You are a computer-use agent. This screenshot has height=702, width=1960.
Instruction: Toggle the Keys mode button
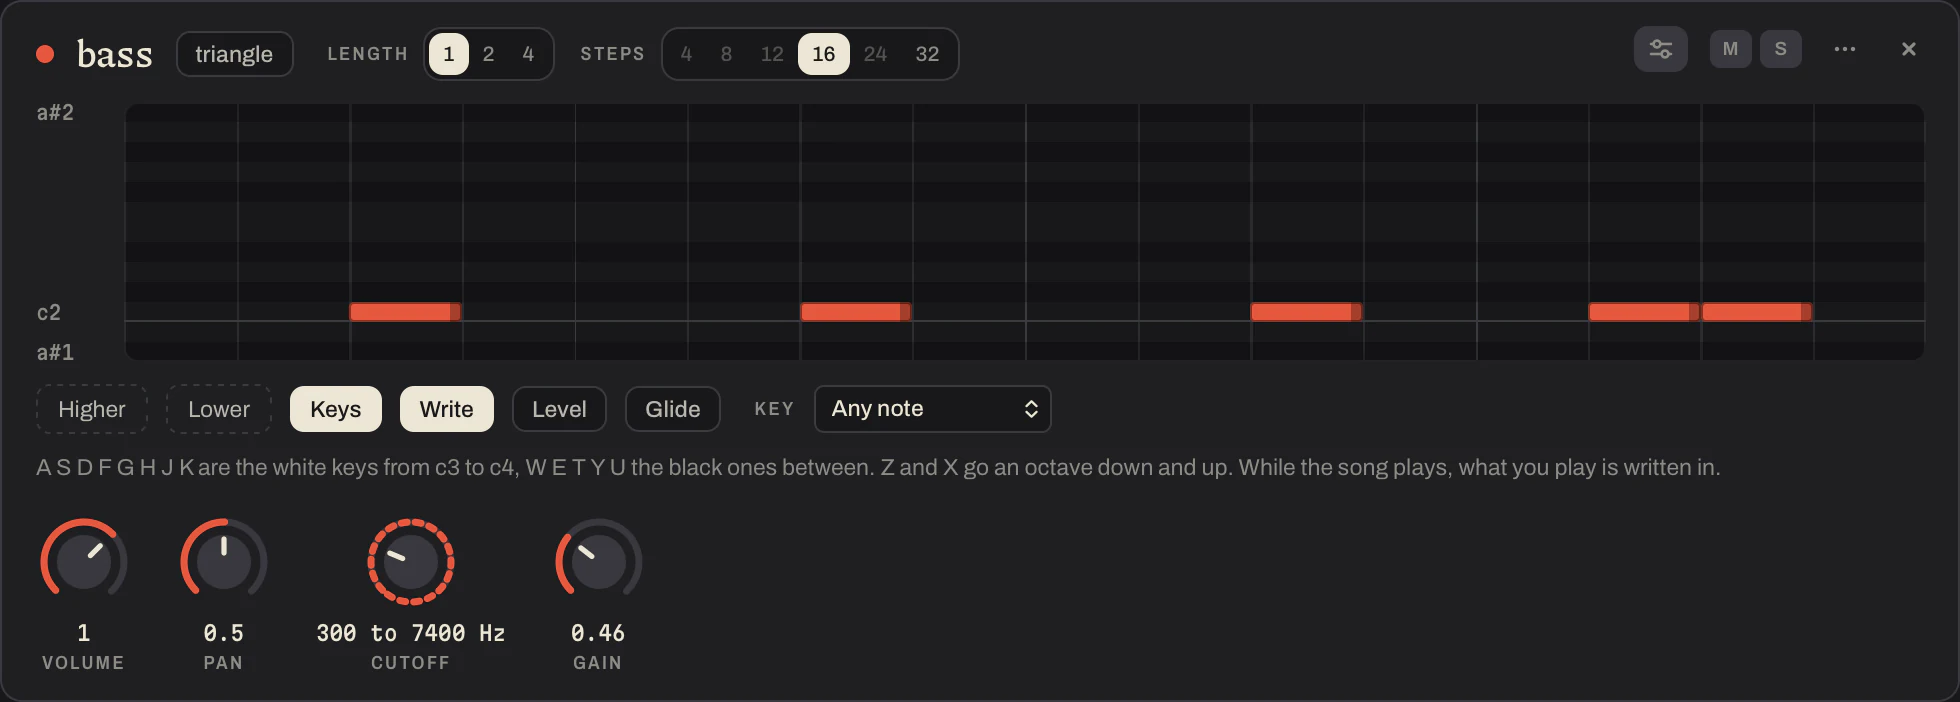[x=335, y=409]
